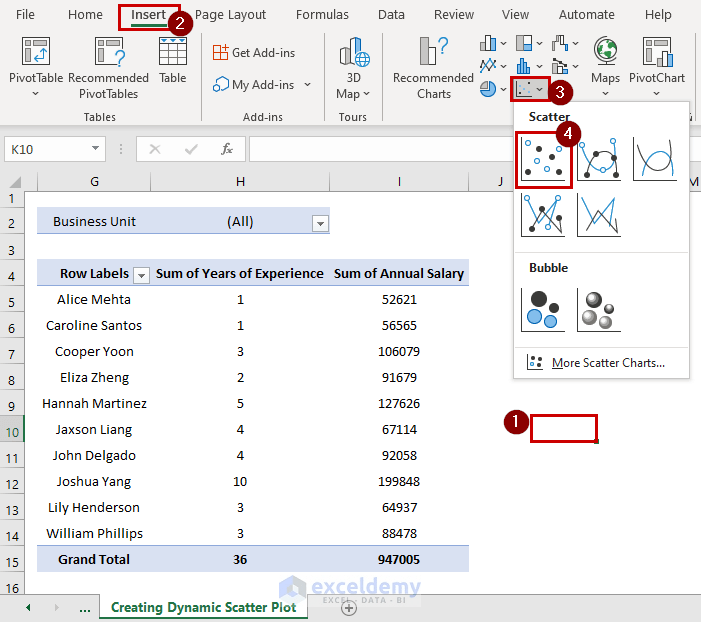Switch to the Formulas tab
The image size is (701, 622).
click(322, 15)
